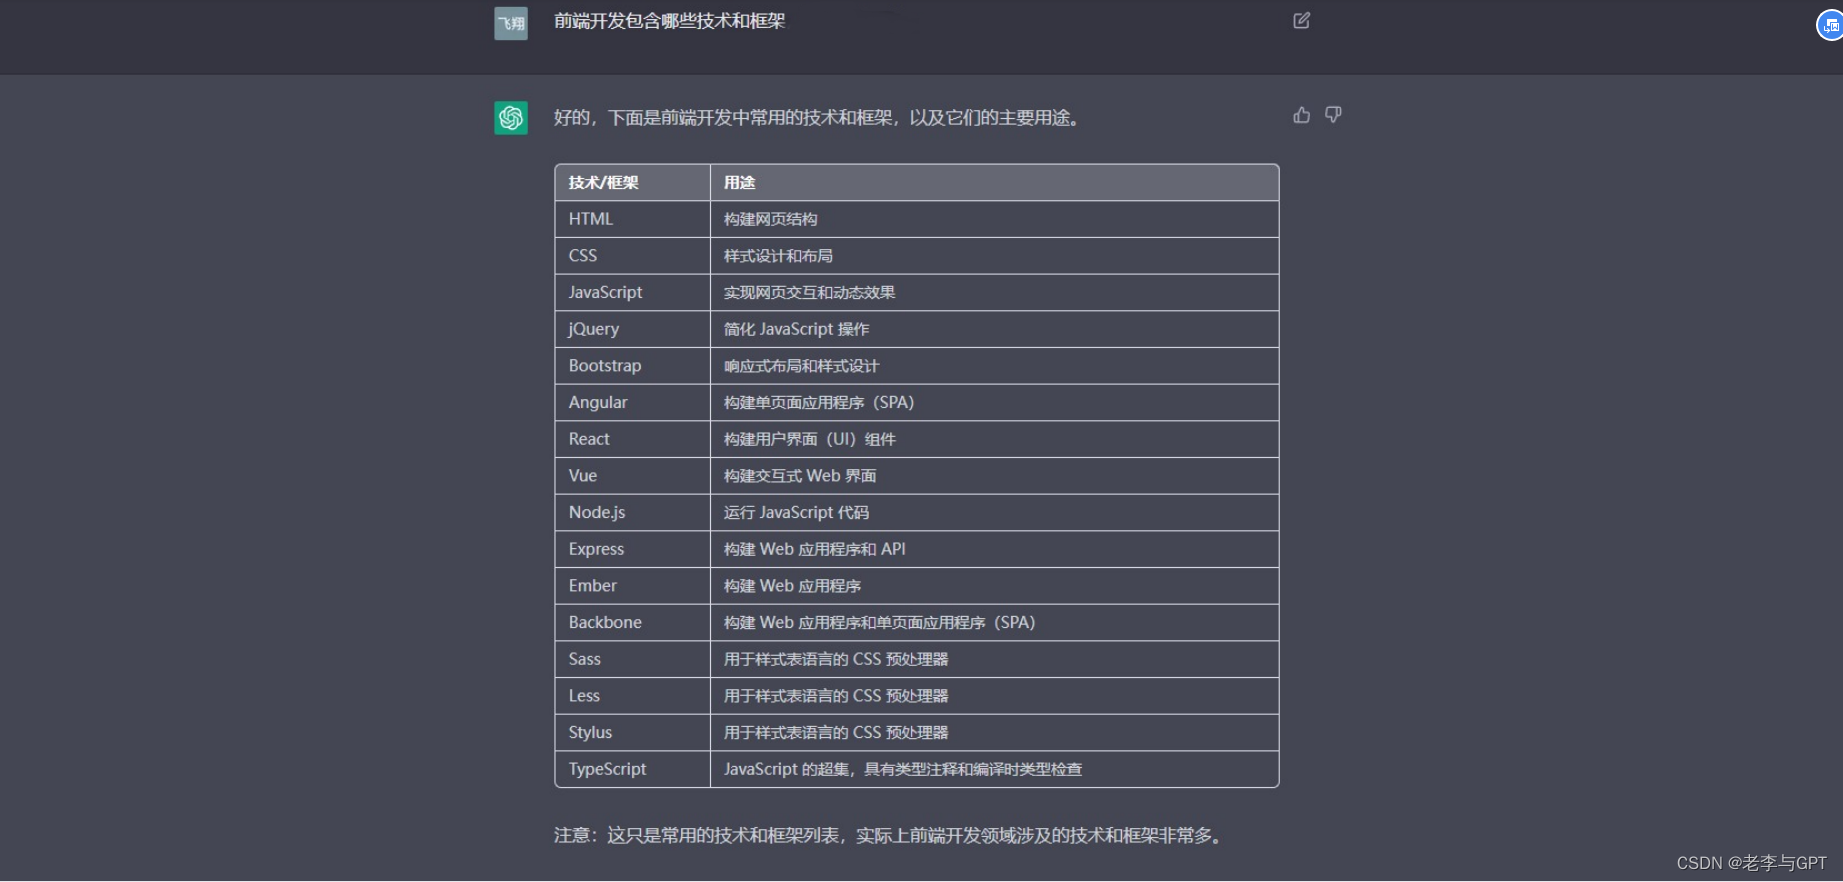The image size is (1843, 882).
Task: Click the HTML table cell
Action: click(x=633, y=219)
